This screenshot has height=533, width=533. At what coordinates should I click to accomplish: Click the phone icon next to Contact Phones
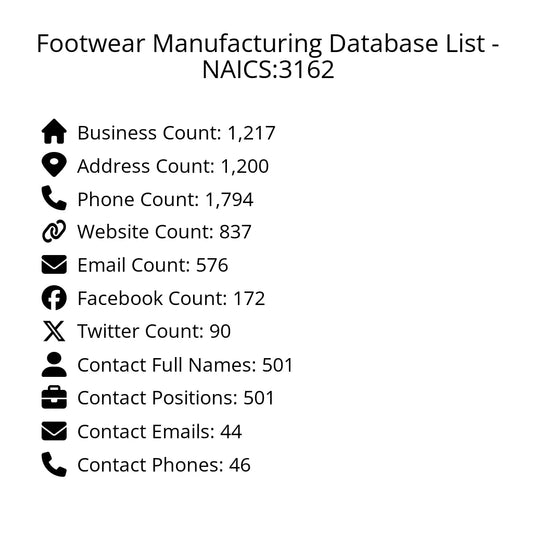click(54, 464)
